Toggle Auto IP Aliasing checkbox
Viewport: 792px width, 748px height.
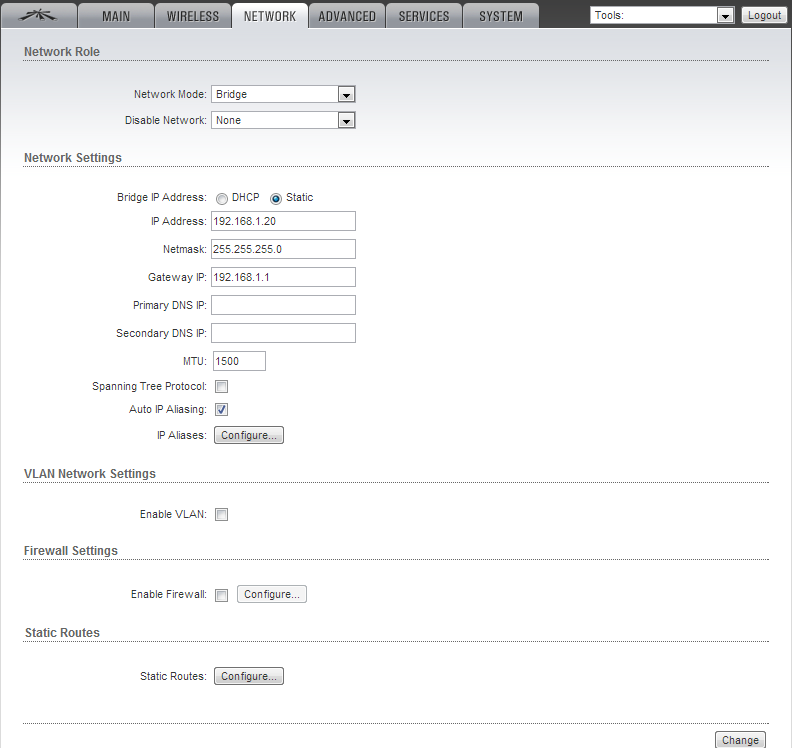pyautogui.click(x=222, y=409)
